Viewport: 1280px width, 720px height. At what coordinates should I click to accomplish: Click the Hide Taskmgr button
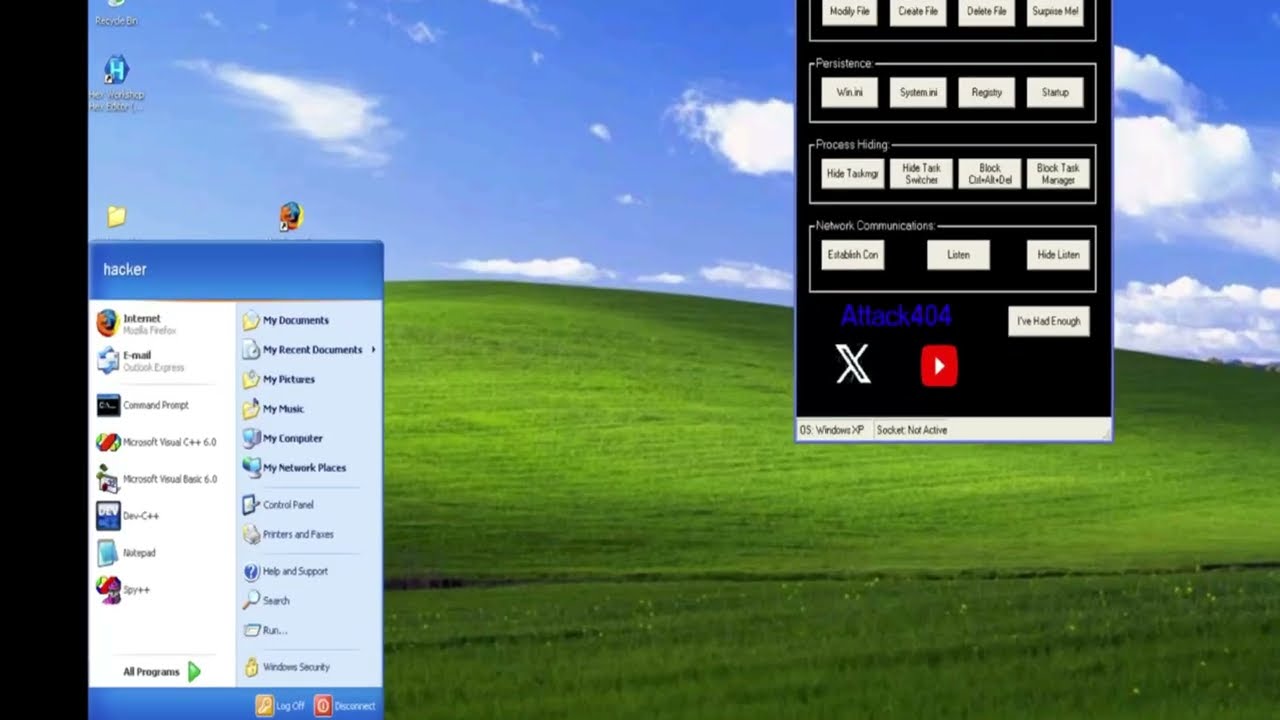coord(853,173)
